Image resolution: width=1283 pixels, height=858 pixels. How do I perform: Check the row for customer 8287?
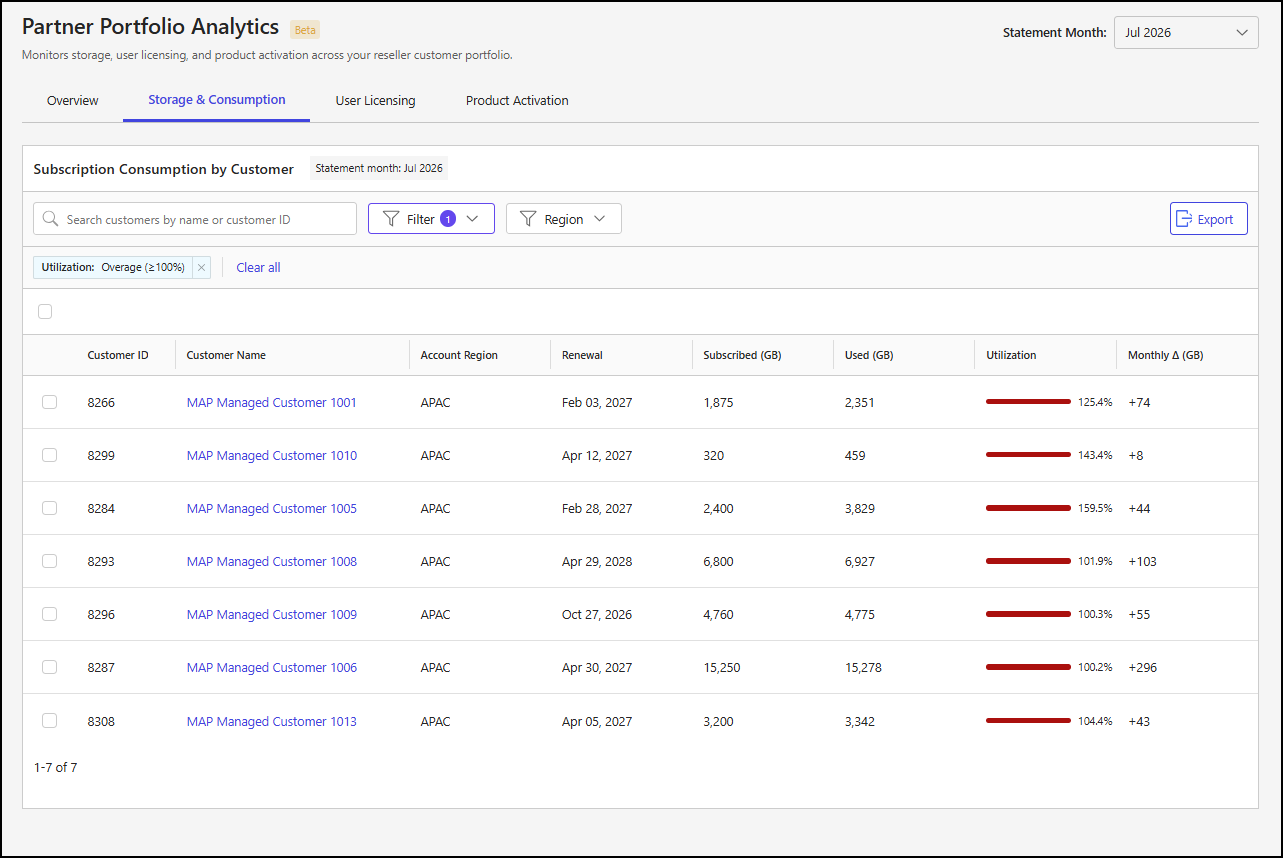click(x=49, y=667)
